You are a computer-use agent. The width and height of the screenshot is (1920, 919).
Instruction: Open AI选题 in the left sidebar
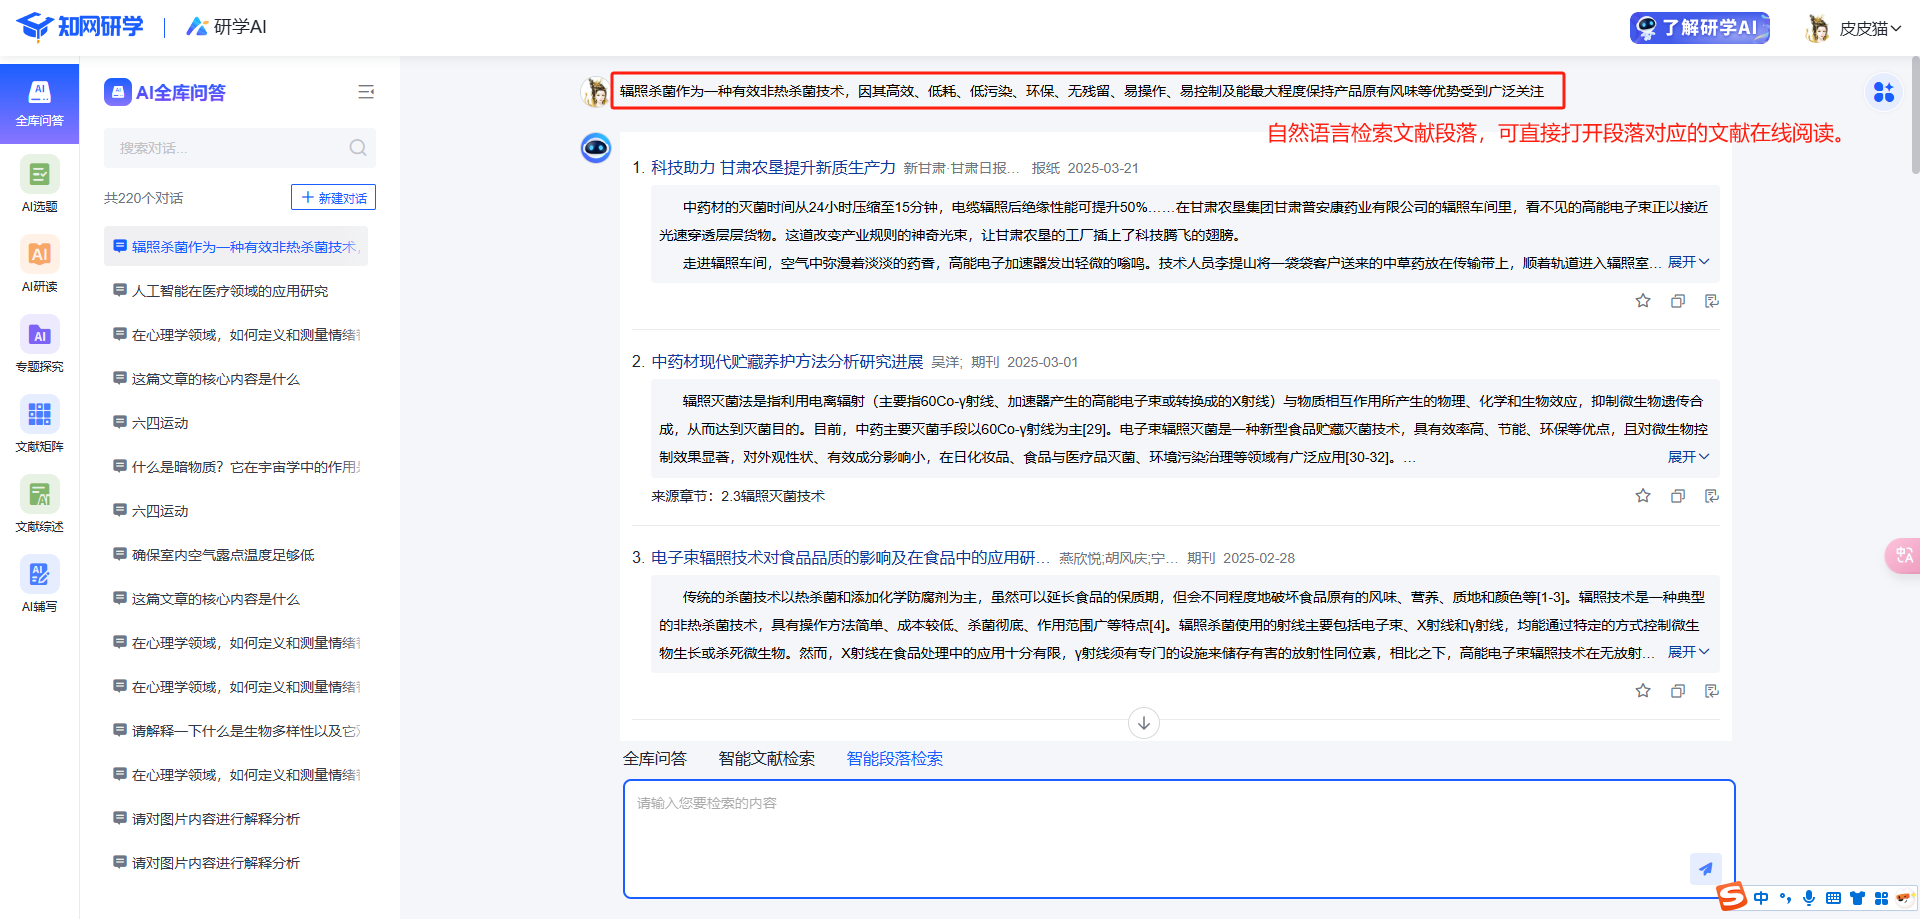[x=39, y=184]
